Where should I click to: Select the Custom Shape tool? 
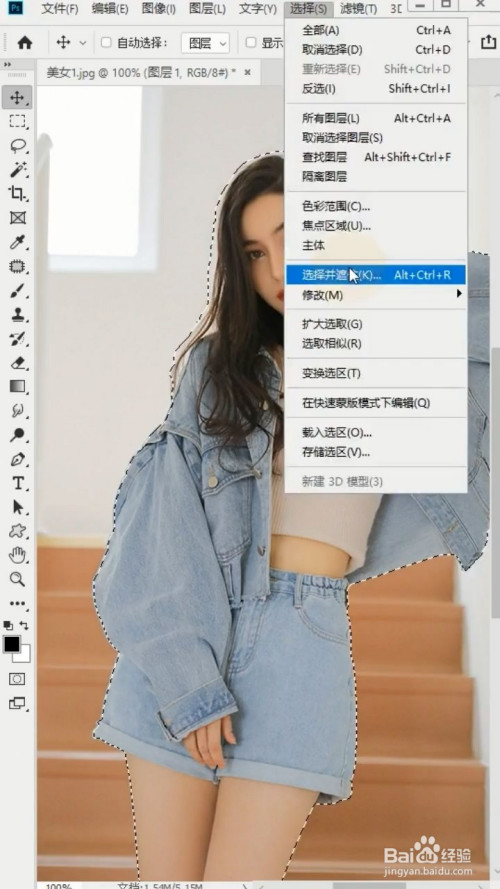pos(17,531)
